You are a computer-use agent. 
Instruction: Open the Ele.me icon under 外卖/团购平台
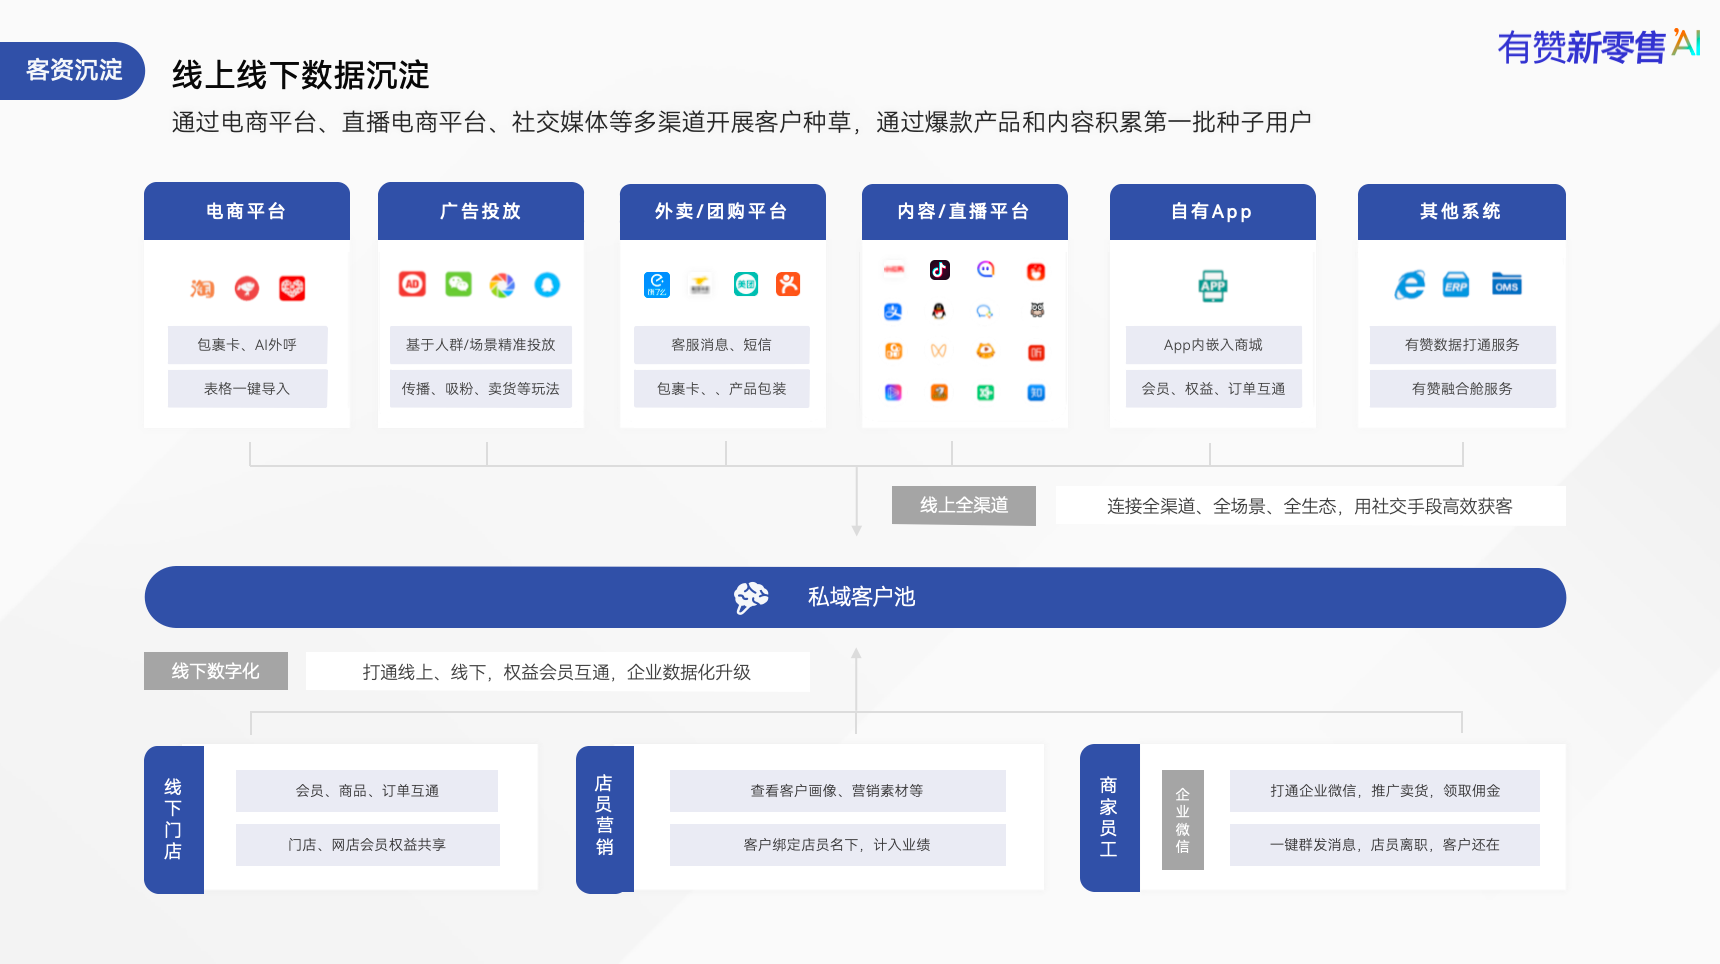pyautogui.click(x=656, y=286)
